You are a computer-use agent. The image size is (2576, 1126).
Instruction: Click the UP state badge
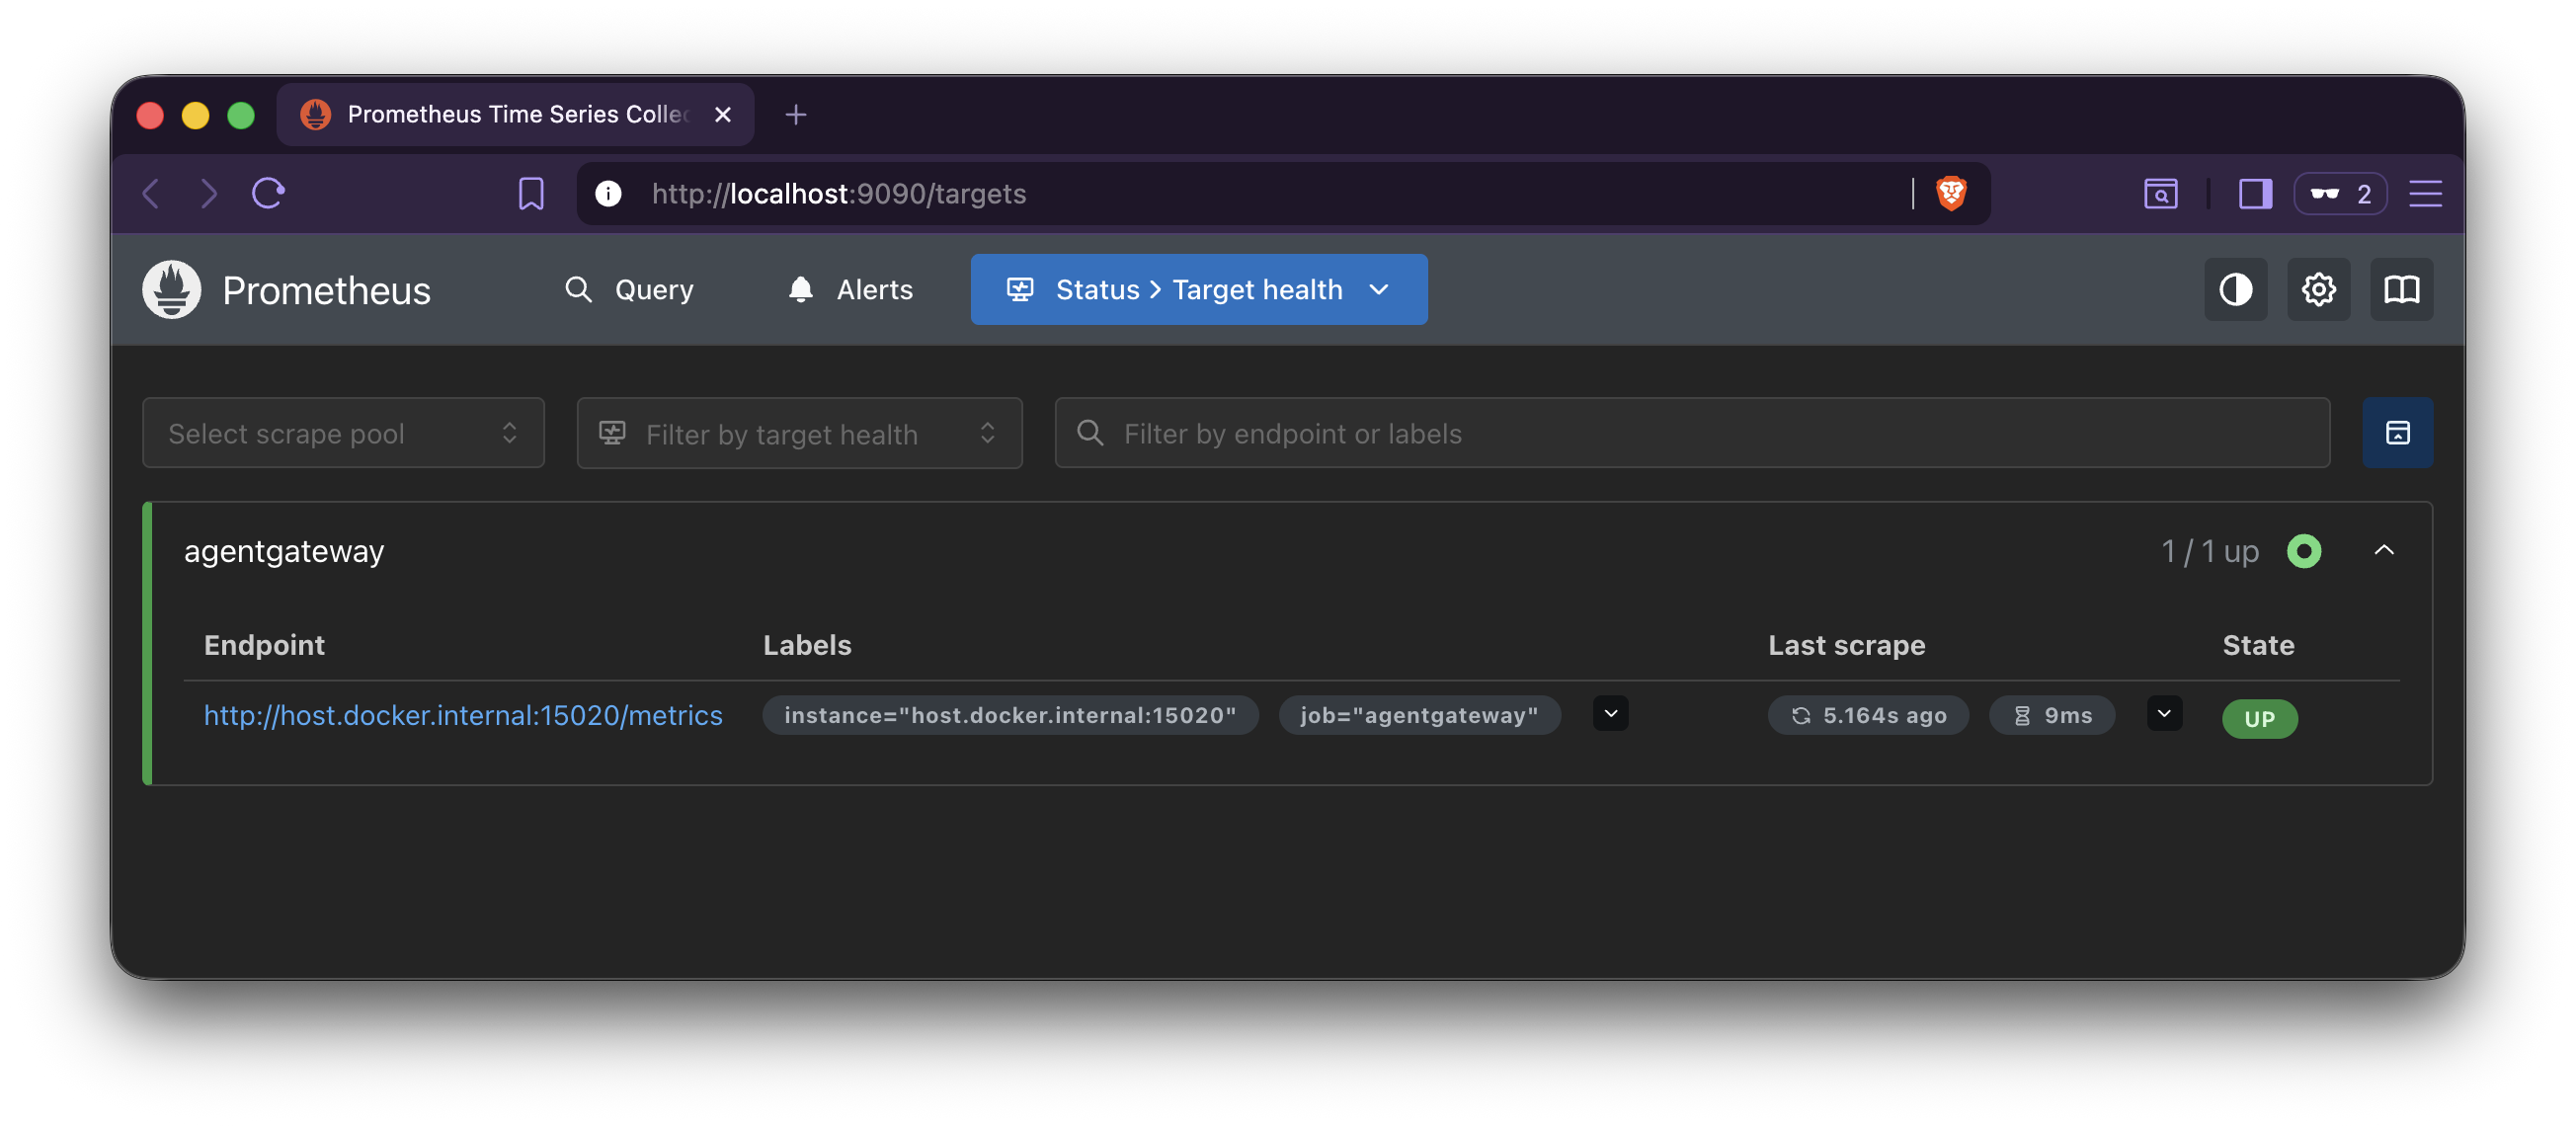[2259, 718]
